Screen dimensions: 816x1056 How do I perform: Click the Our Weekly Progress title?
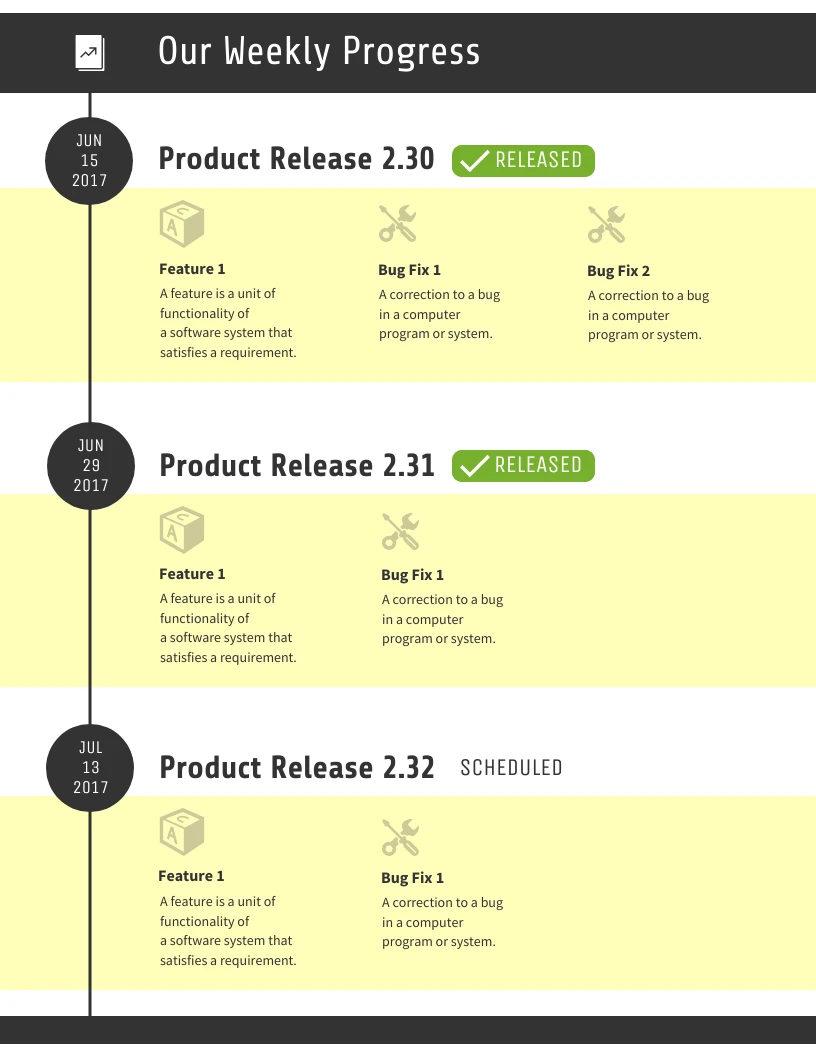tap(319, 51)
